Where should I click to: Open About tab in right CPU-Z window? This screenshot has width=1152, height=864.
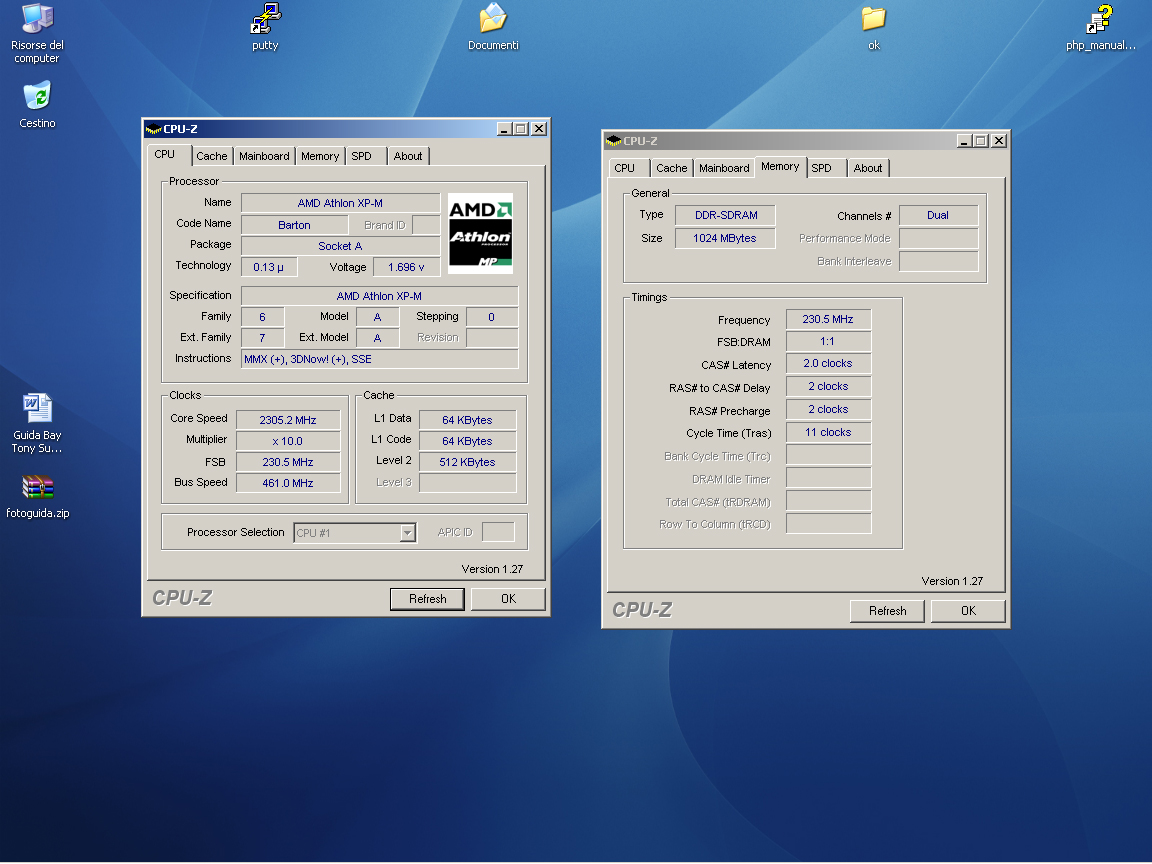point(868,168)
